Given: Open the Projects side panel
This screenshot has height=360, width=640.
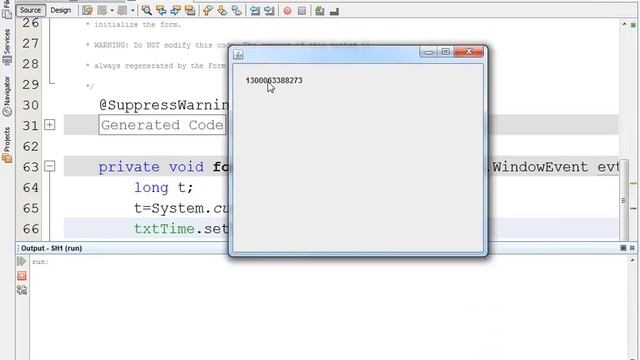Looking at the screenshot, I should (x=7, y=144).
